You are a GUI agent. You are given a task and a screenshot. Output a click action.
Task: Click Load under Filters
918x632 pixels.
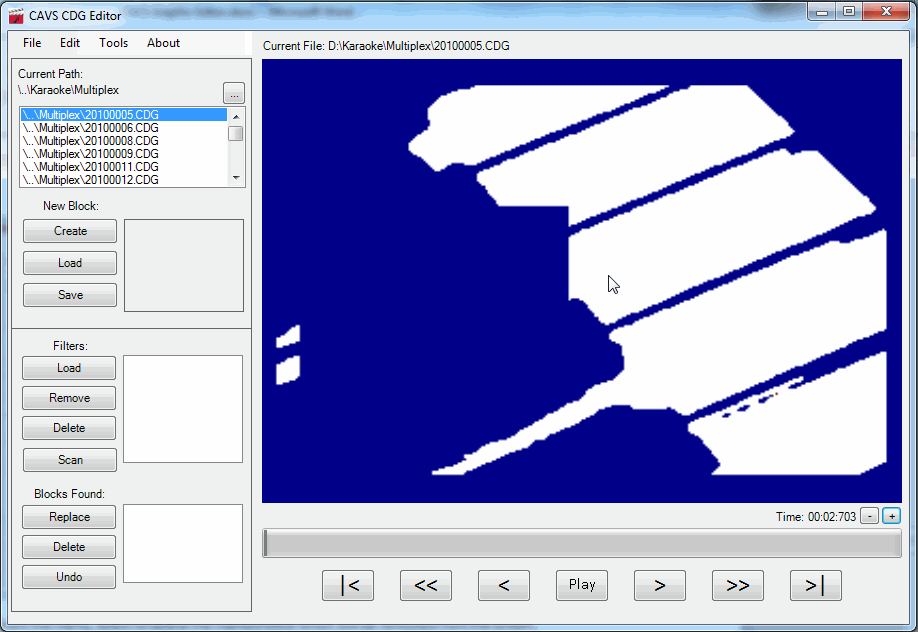[69, 368]
